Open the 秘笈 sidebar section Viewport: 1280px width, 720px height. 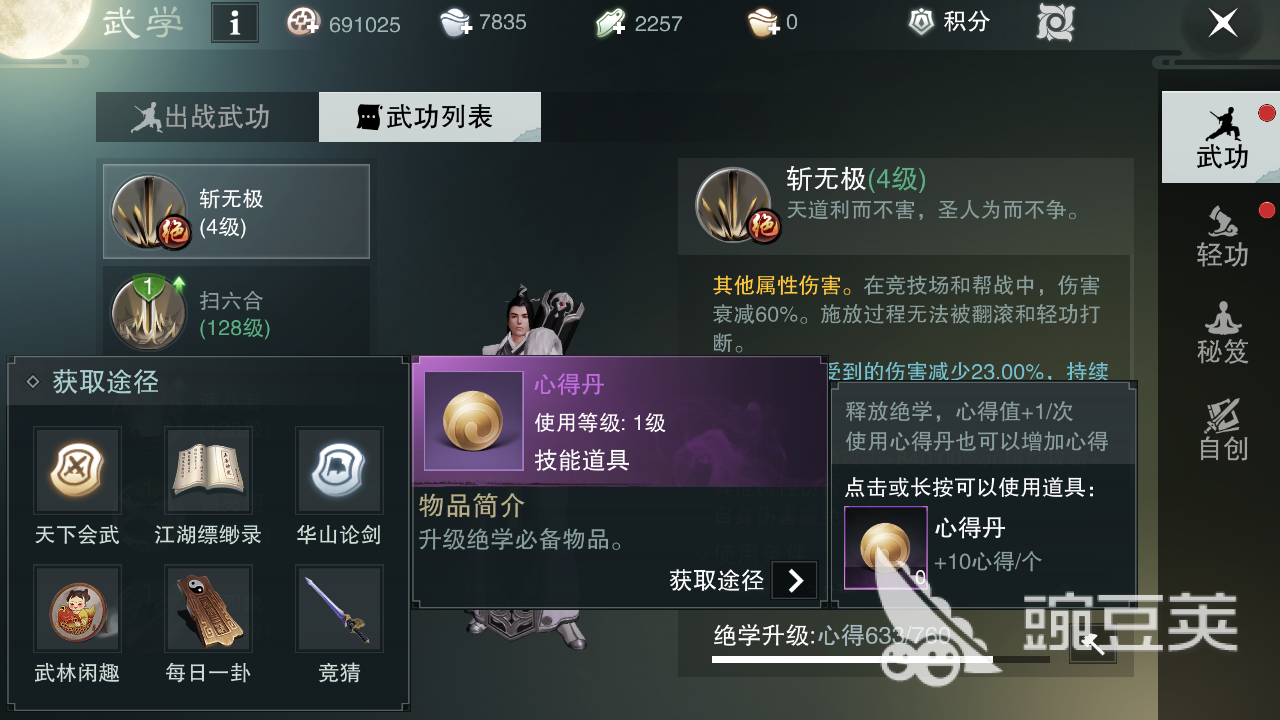click(1222, 332)
